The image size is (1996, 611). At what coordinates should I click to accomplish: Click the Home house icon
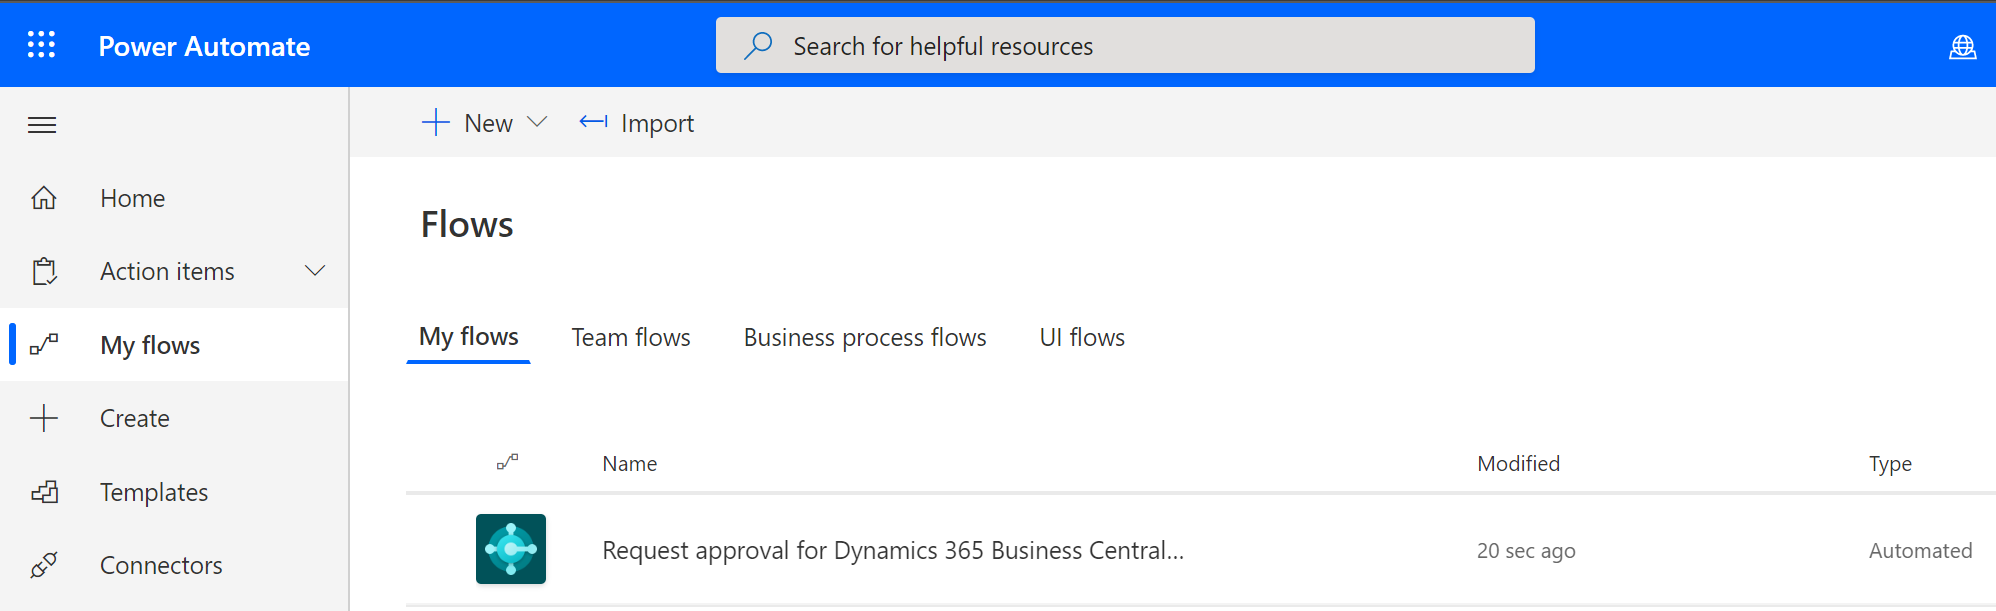coord(44,198)
